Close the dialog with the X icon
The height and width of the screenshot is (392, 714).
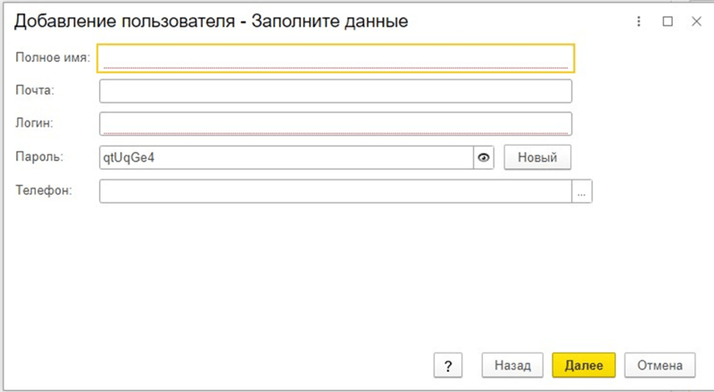tap(696, 21)
